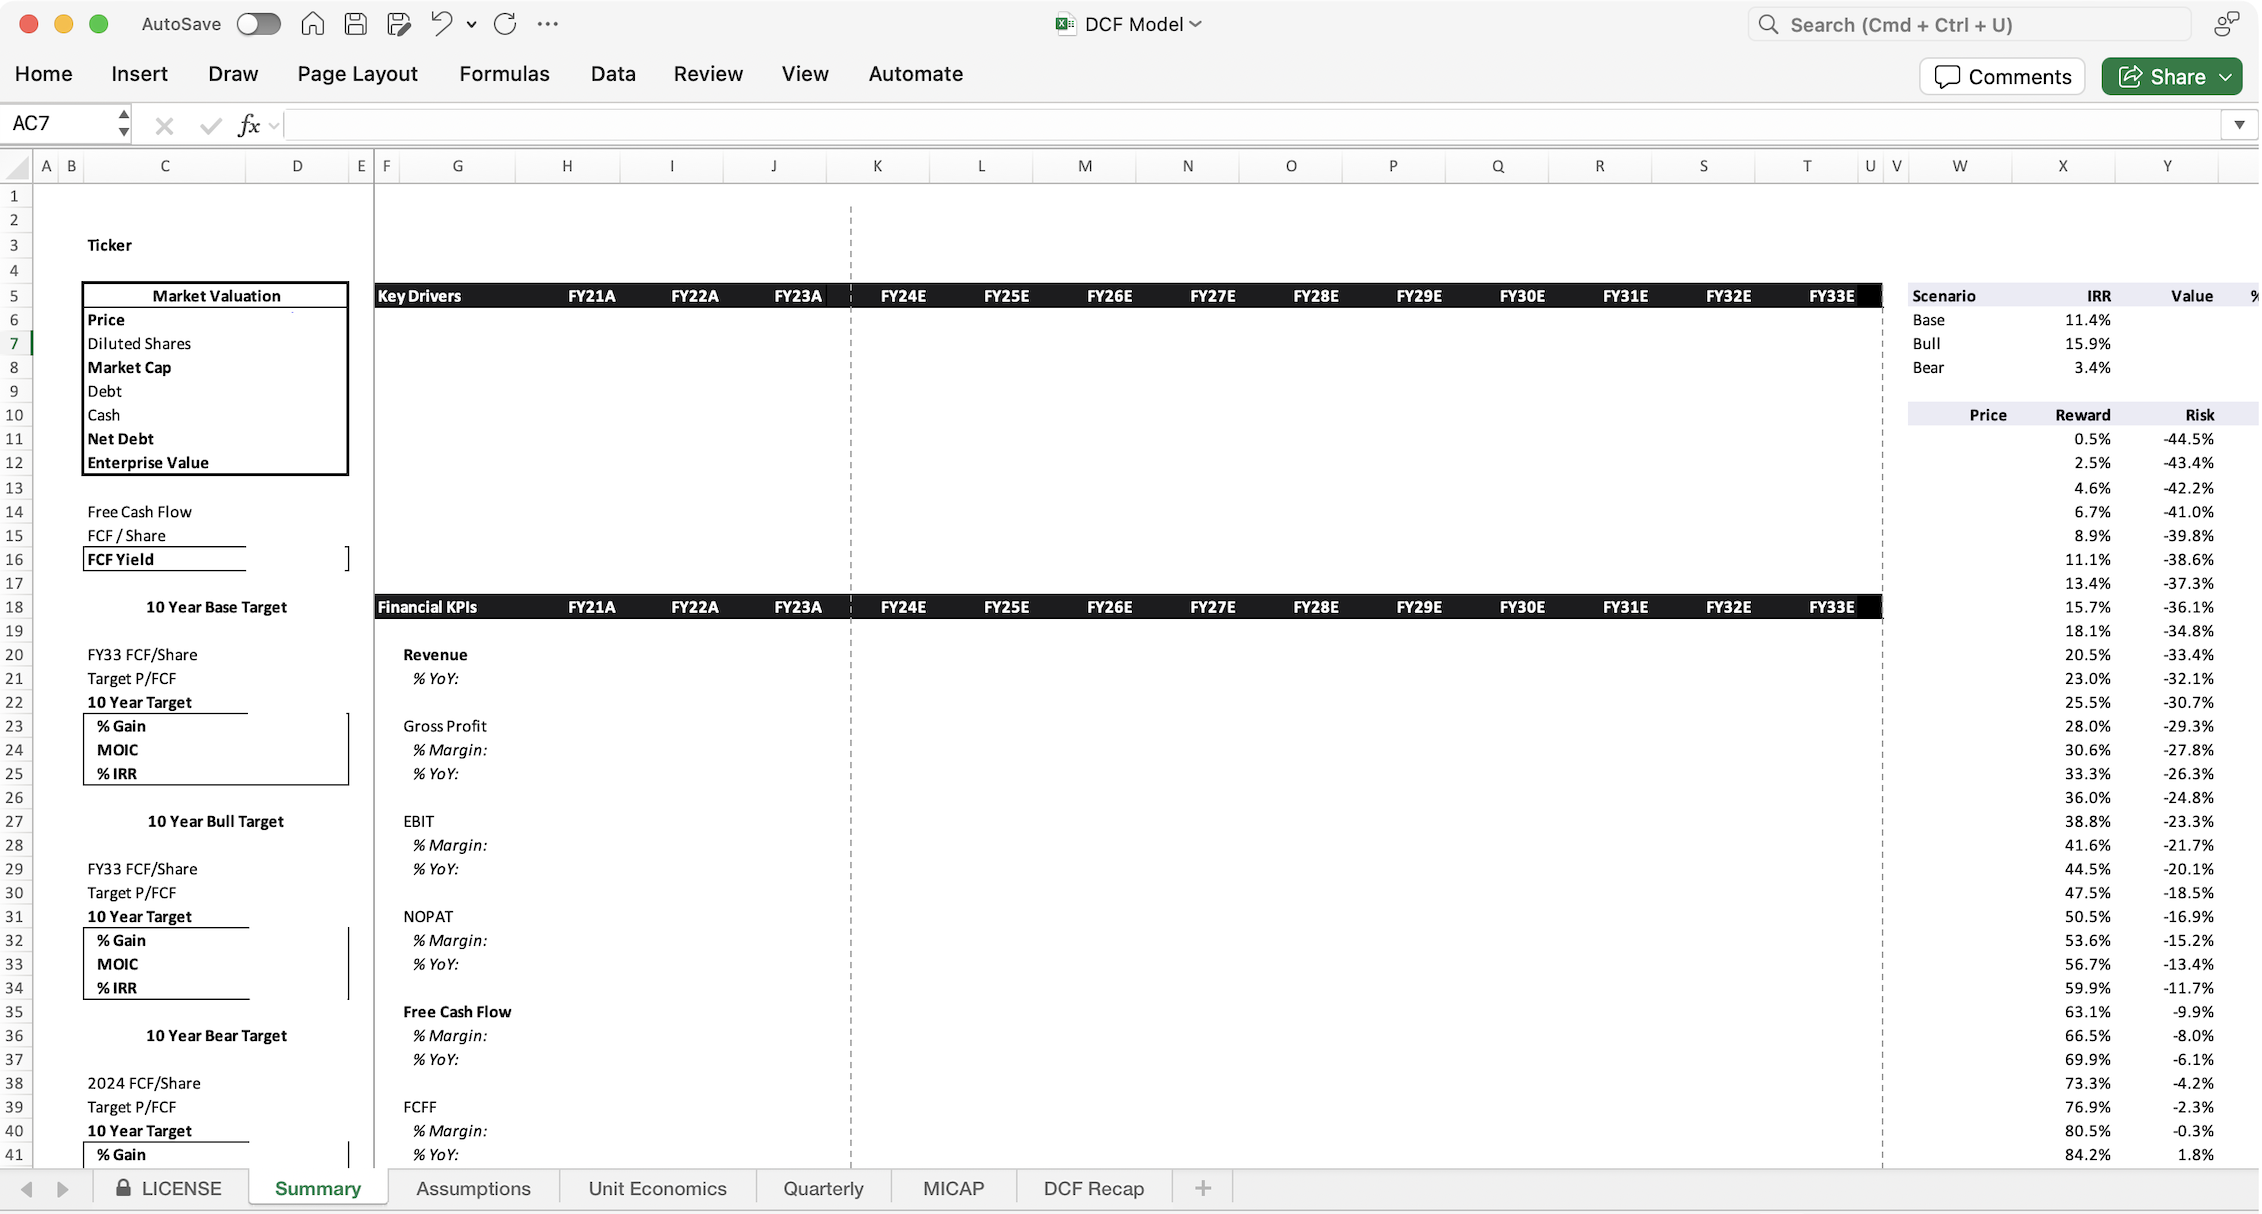Viewport: 2262px width, 1214px height.
Task: Click the formula bar fx icon
Action: [248, 125]
